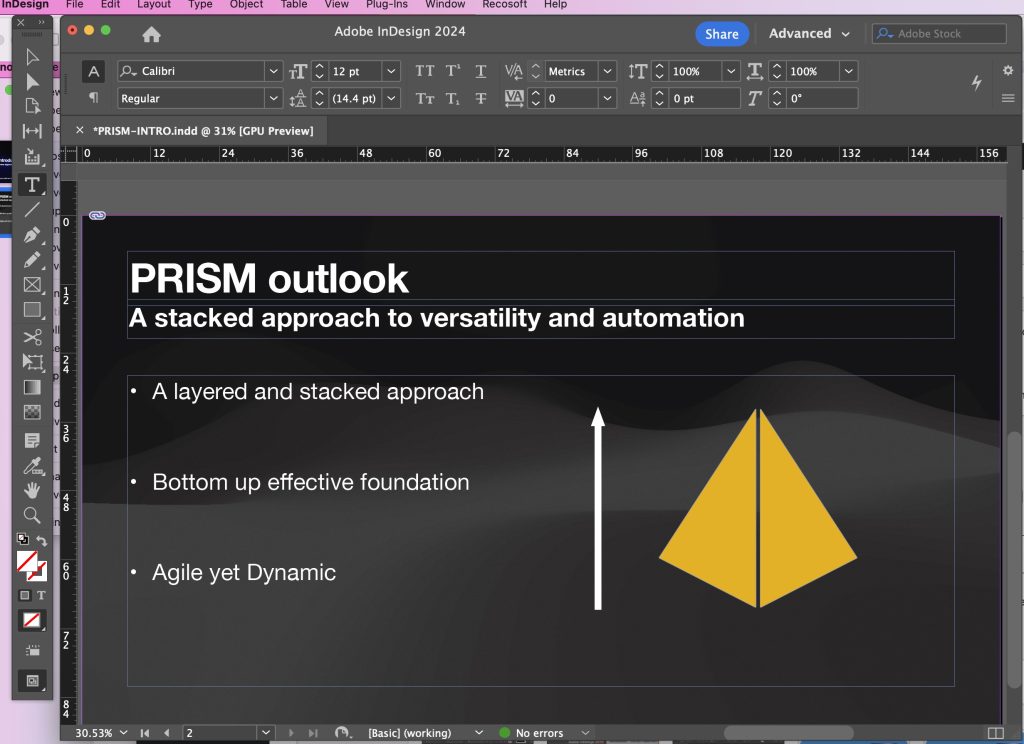This screenshot has width=1024, height=744.
Task: Expand the Metrics kerning dropdown
Action: point(607,71)
